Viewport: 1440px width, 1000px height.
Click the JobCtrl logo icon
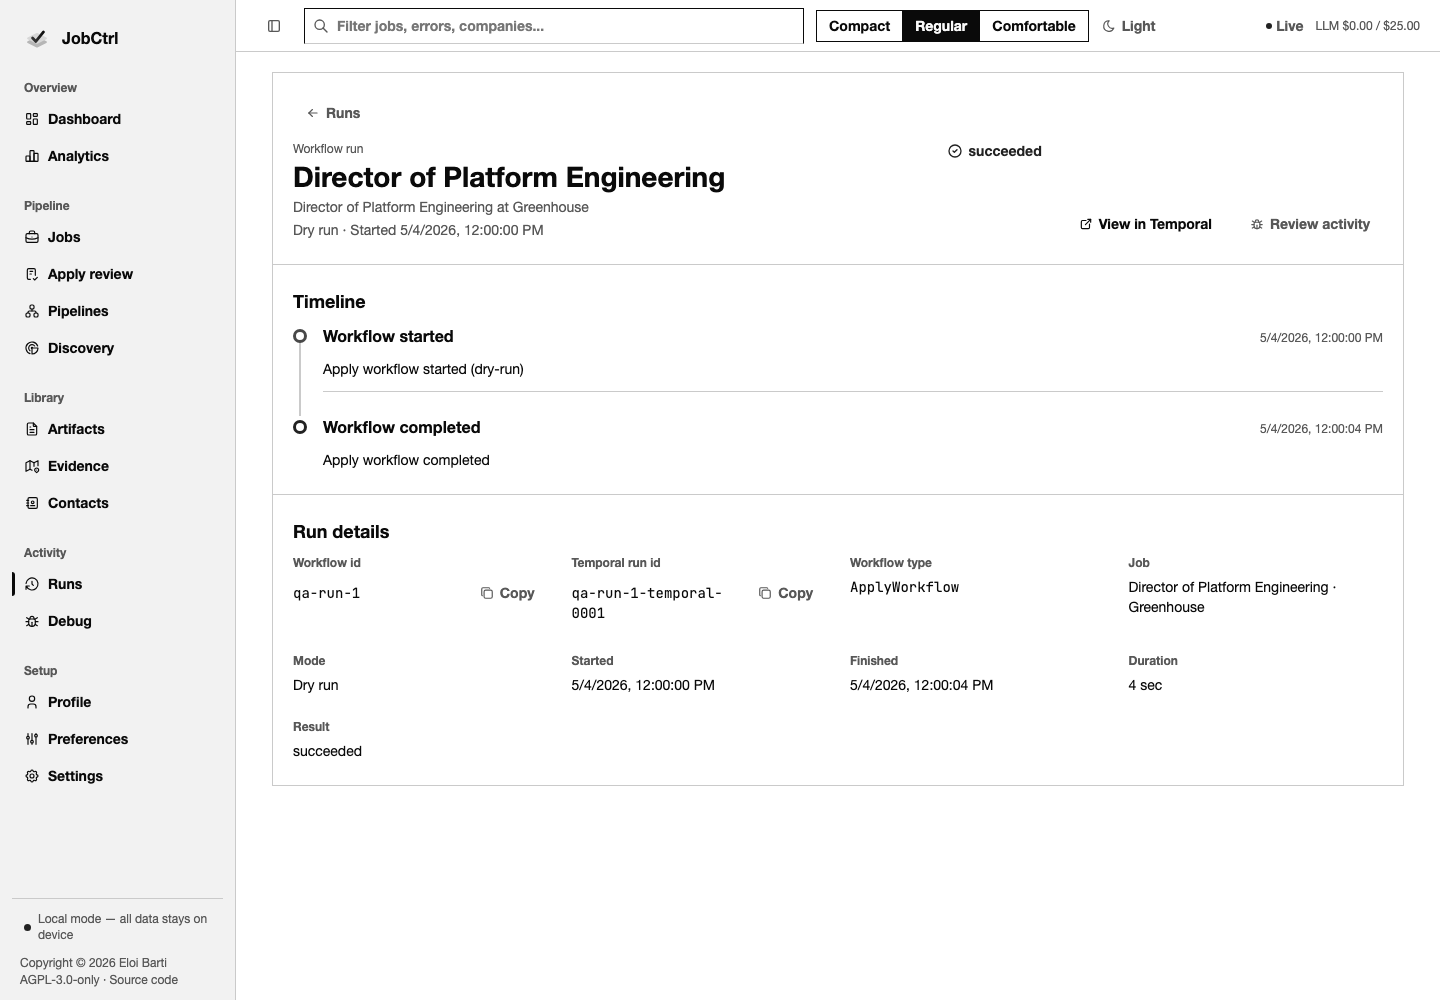coord(37,38)
